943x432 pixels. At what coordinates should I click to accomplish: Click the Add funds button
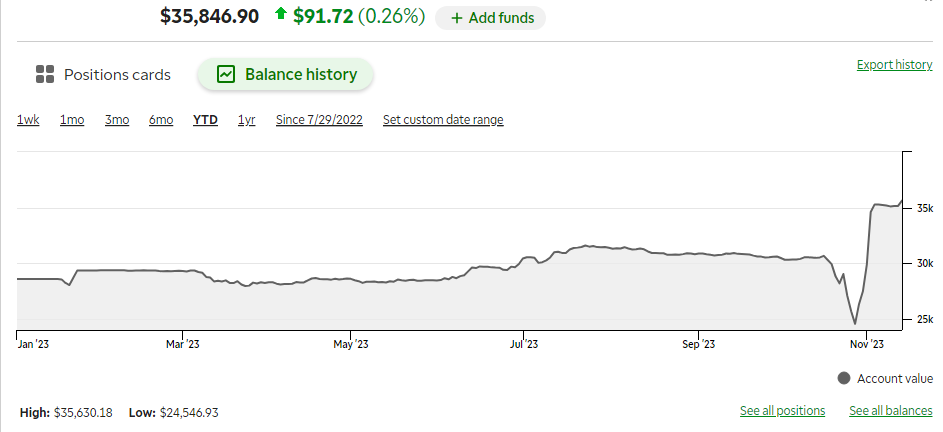point(491,18)
